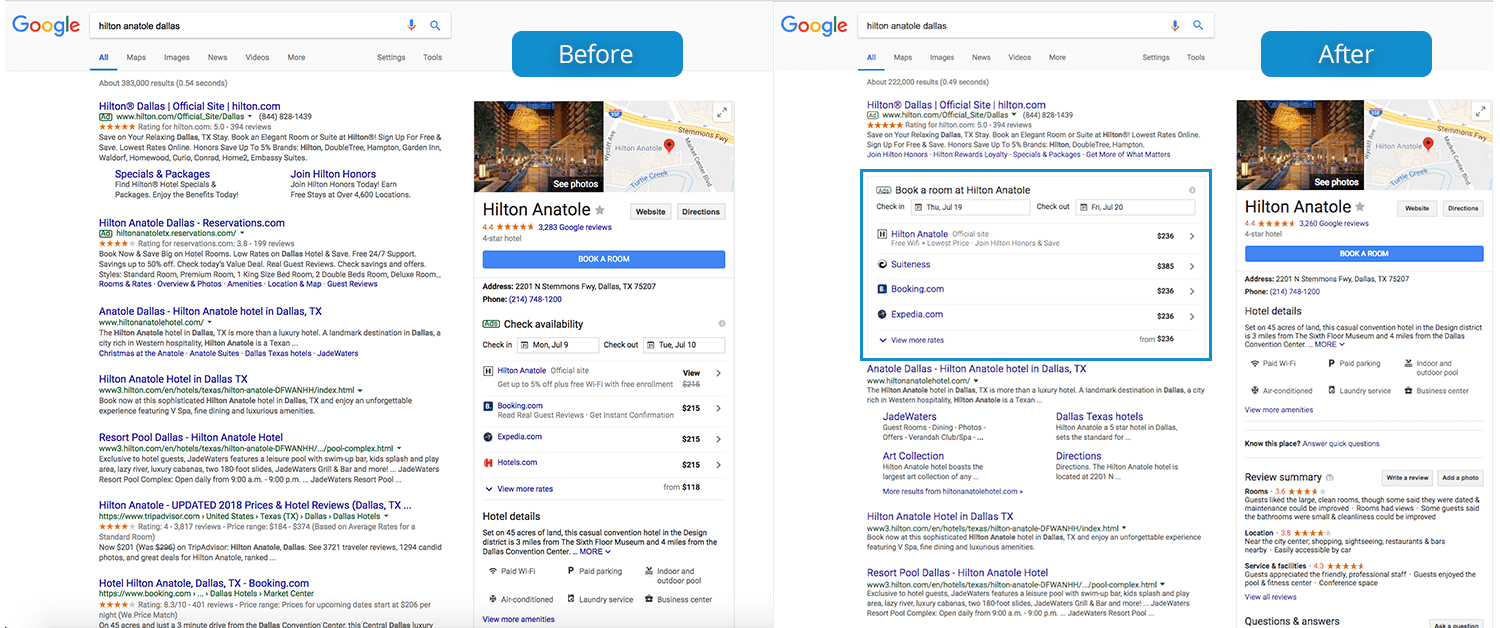Click the save star beside Hilton Anatole in Before panel
Screen dimensions: 1500x628
[x=600, y=210]
